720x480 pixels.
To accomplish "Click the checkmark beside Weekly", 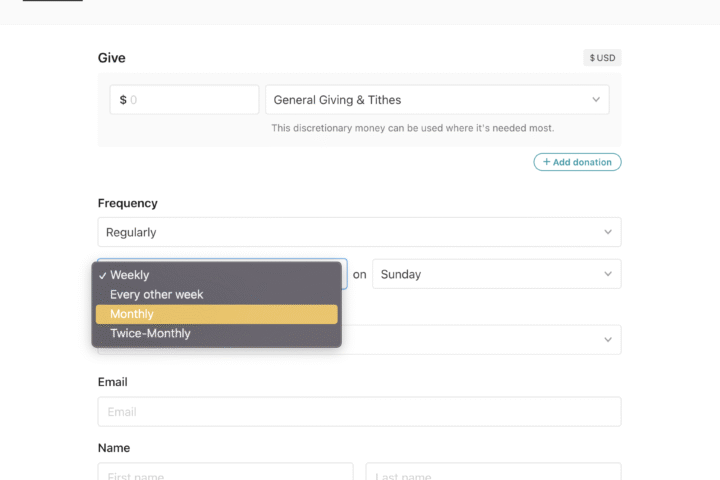I will coord(102,275).
